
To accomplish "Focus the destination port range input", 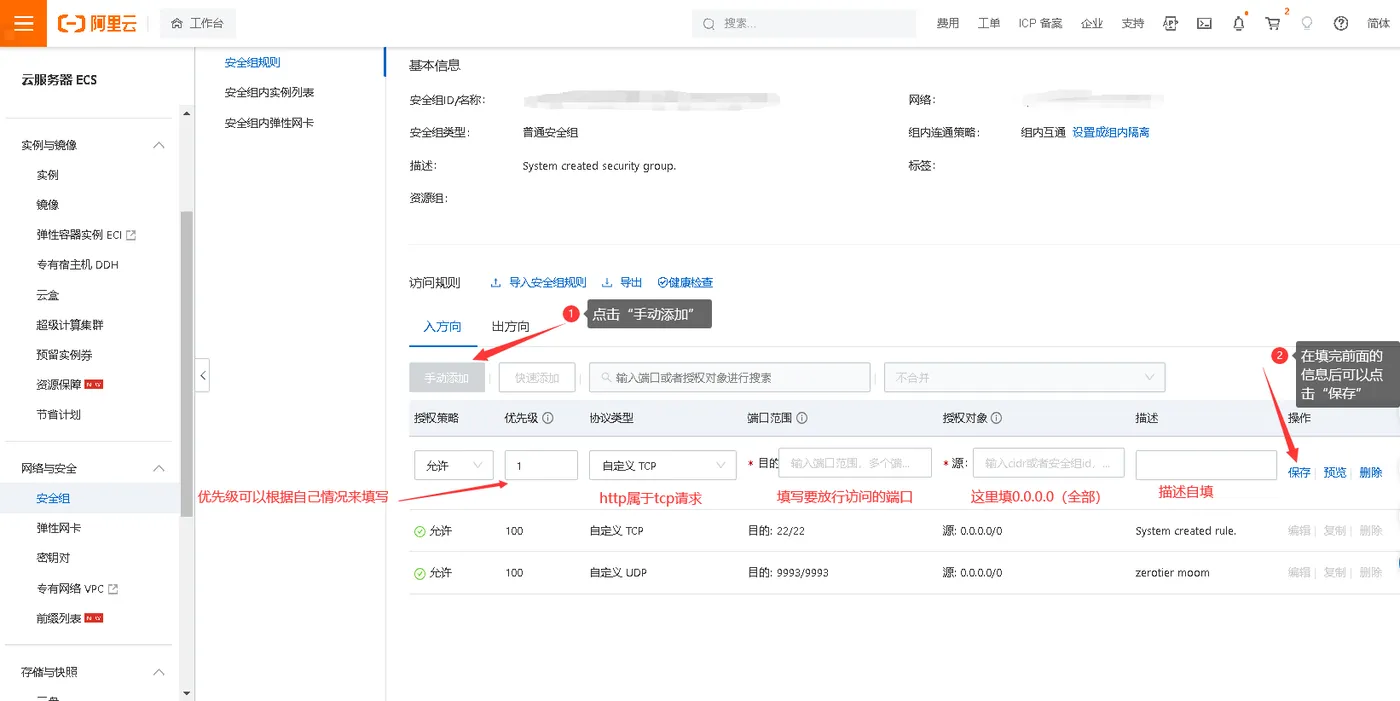I will [855, 463].
